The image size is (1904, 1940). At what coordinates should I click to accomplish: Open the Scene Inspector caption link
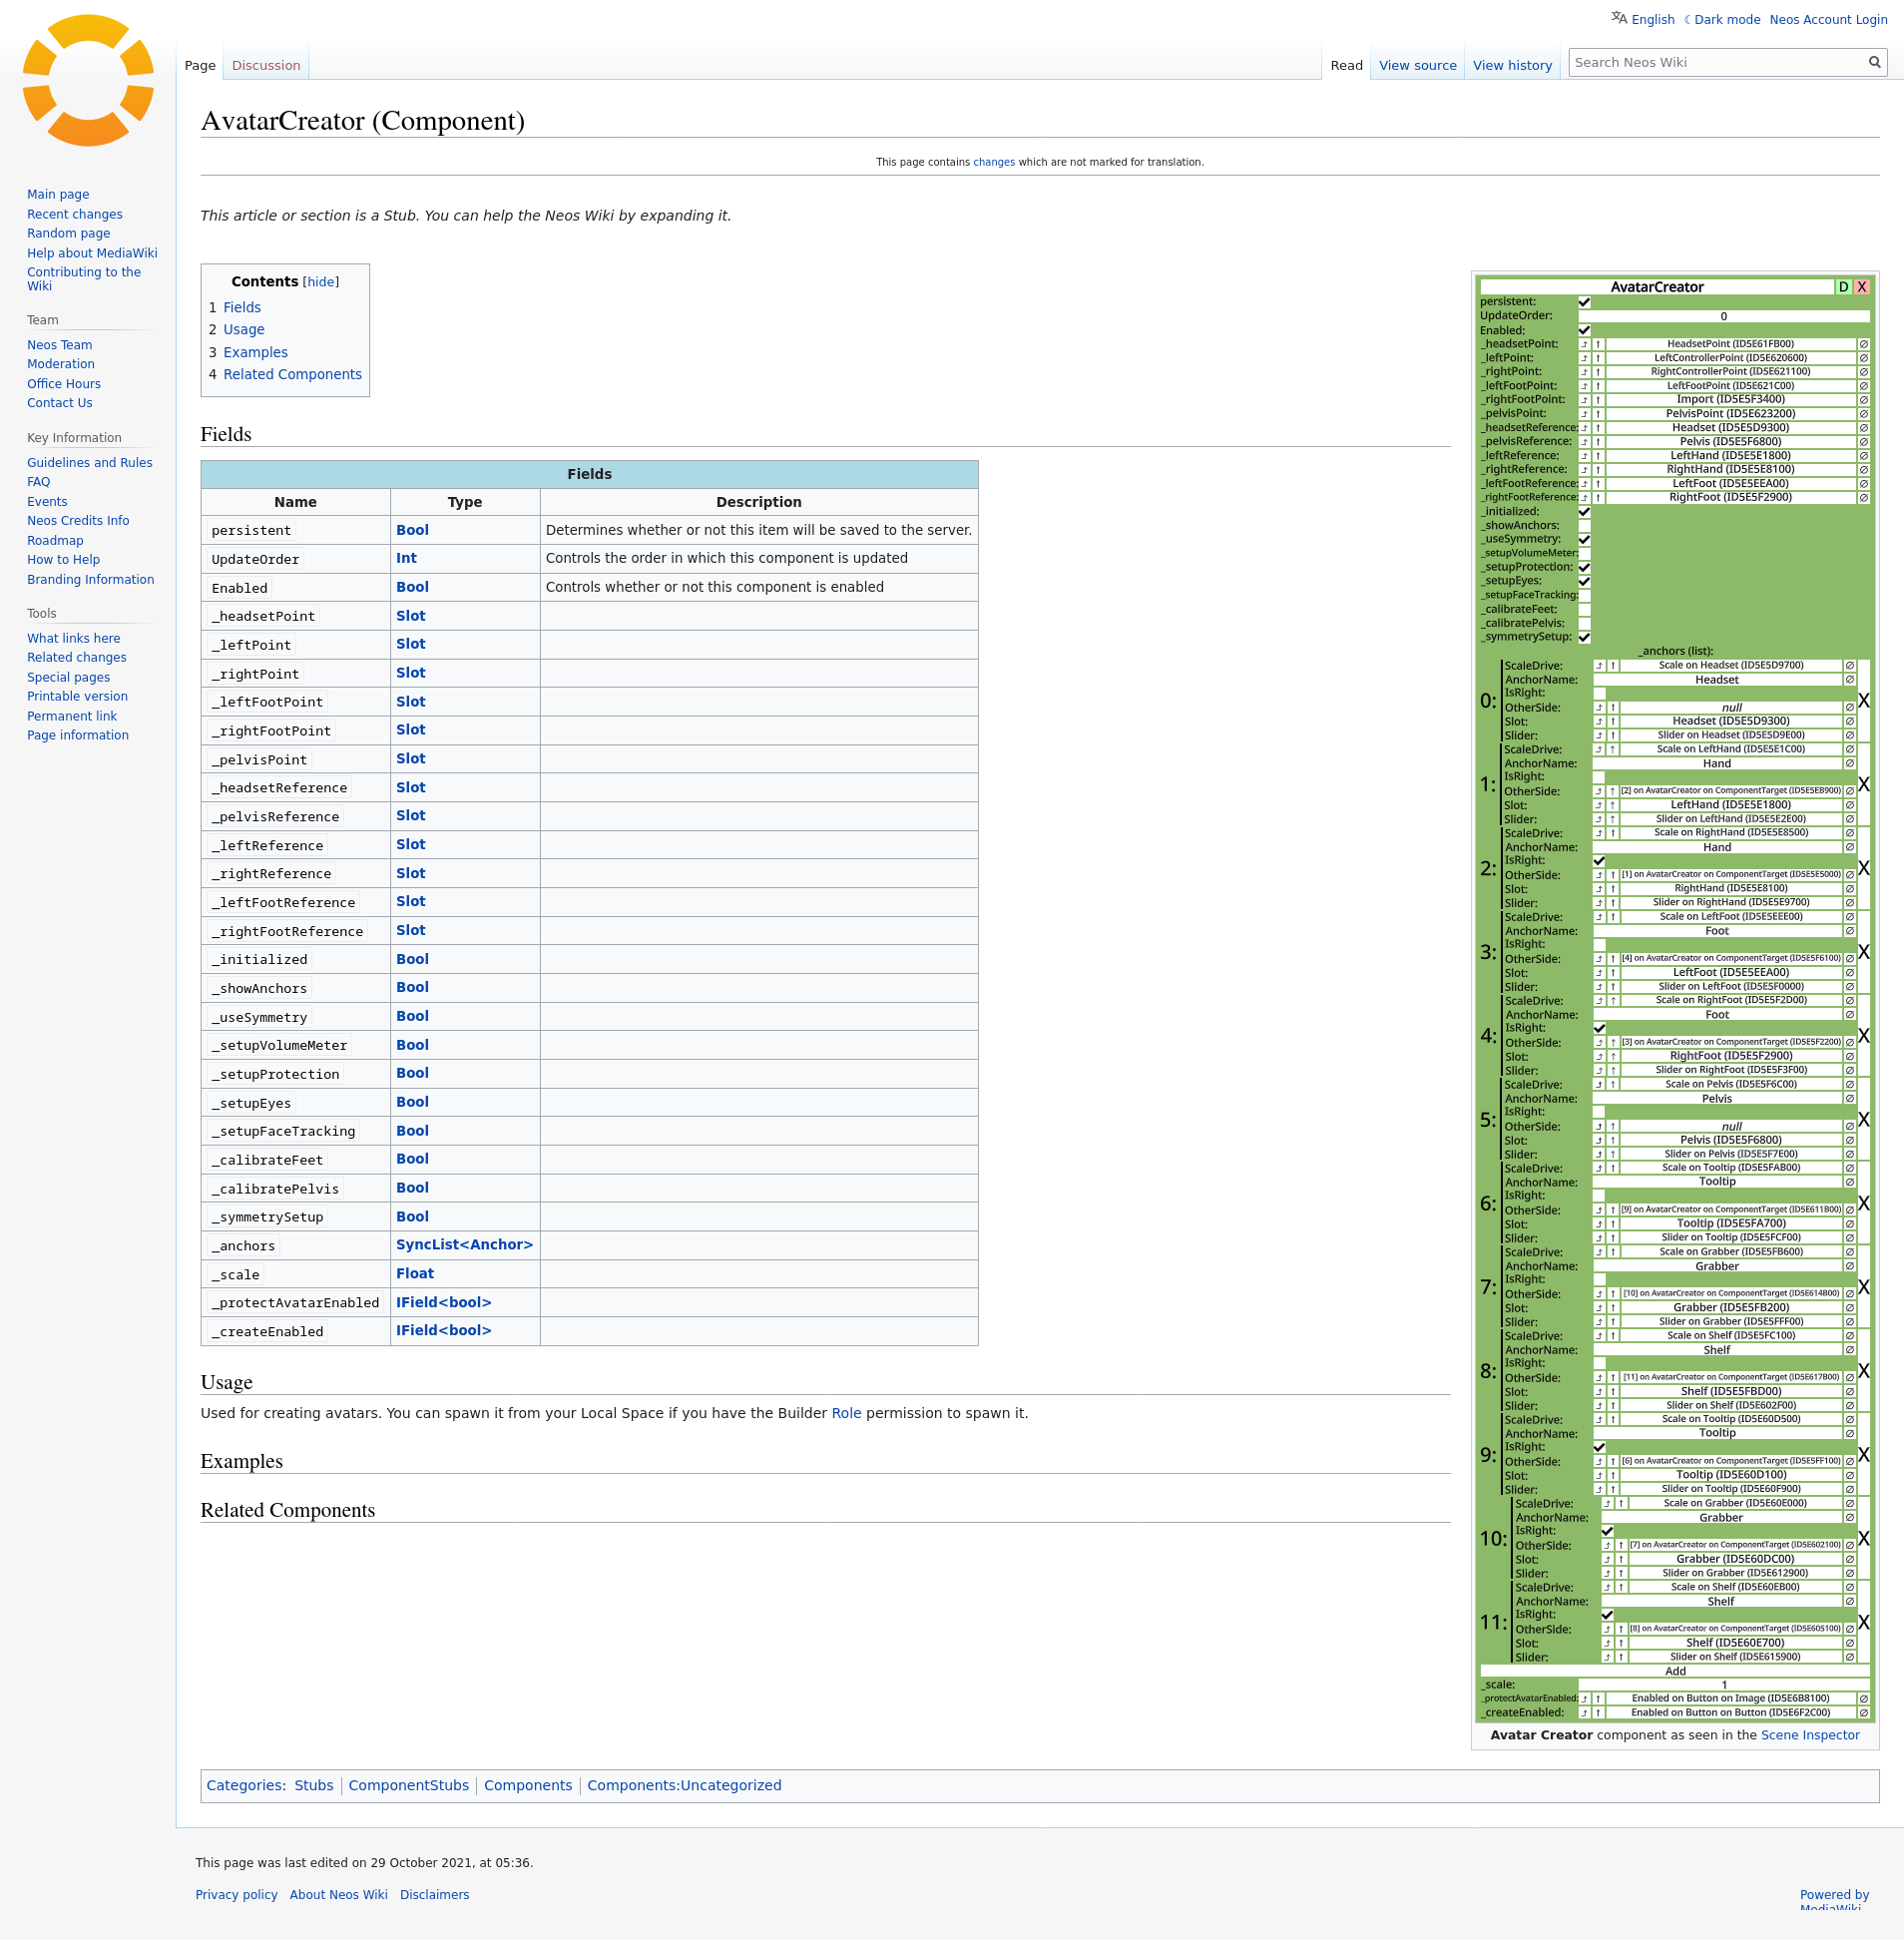1809,1736
